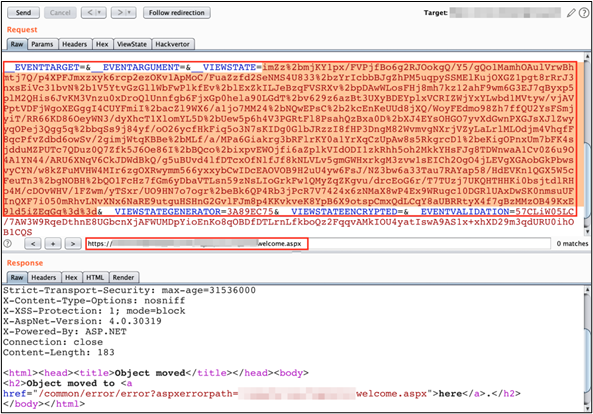Click the request scrollbar down arrow
593x414 pixels.
[587, 232]
